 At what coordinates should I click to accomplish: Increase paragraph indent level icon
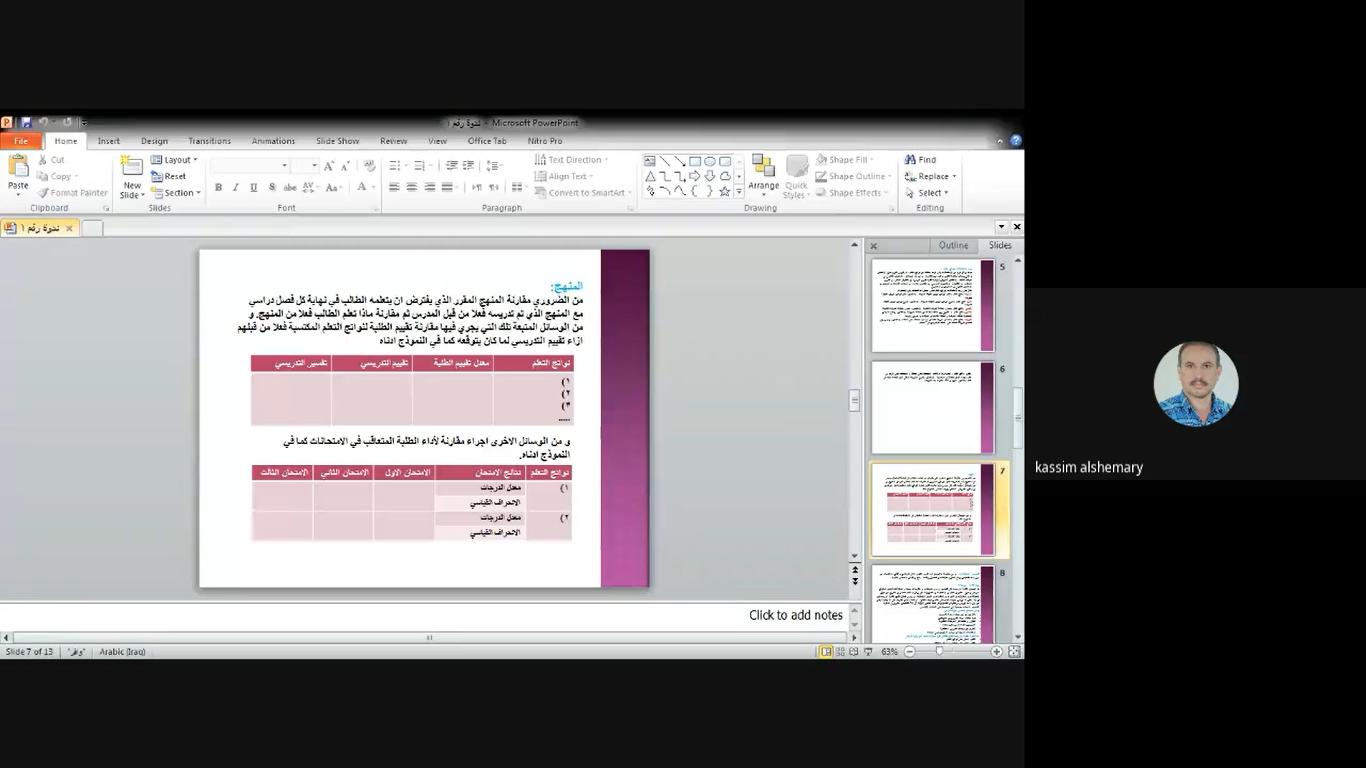tap(470, 166)
